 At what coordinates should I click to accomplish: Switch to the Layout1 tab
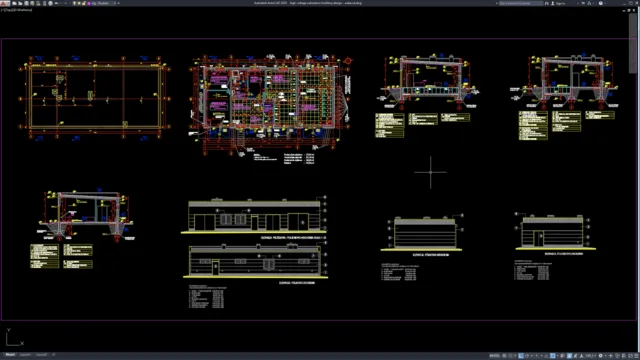tap(25, 355)
